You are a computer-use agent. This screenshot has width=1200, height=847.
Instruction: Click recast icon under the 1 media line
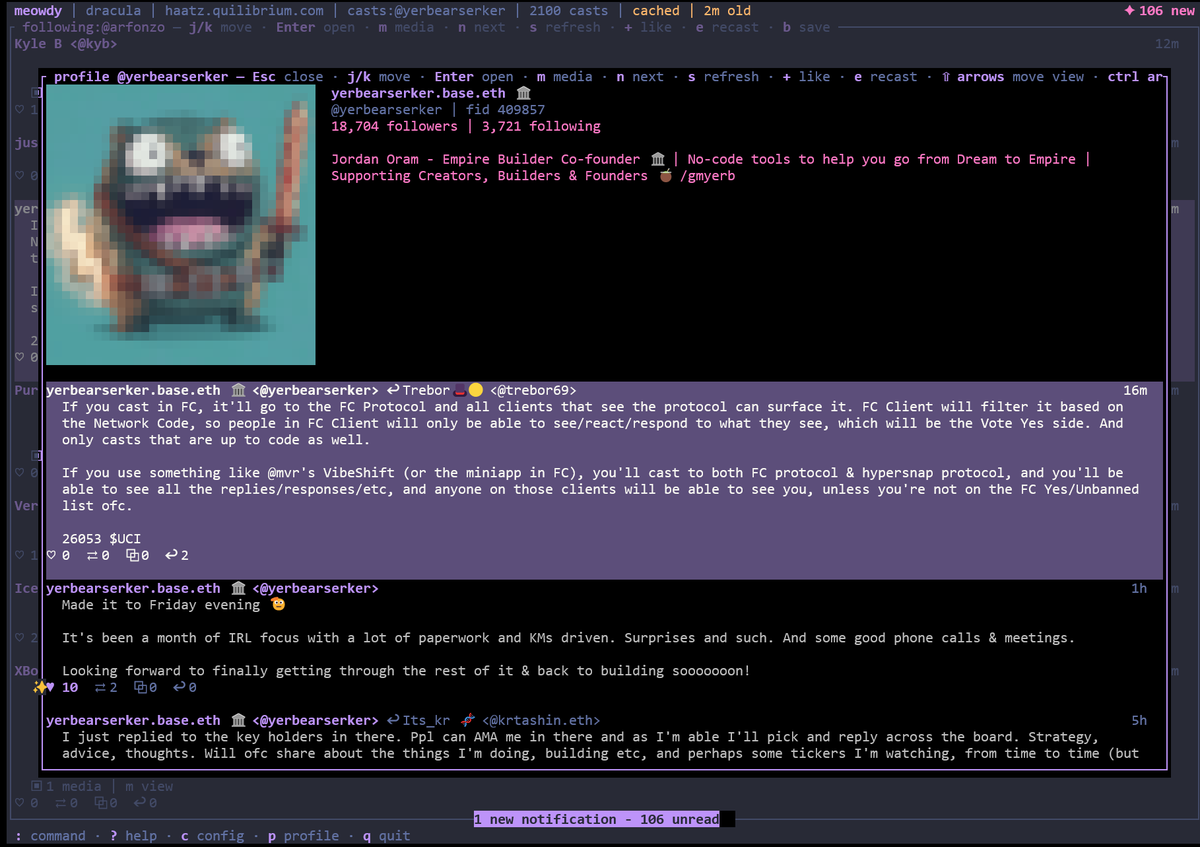pos(60,803)
